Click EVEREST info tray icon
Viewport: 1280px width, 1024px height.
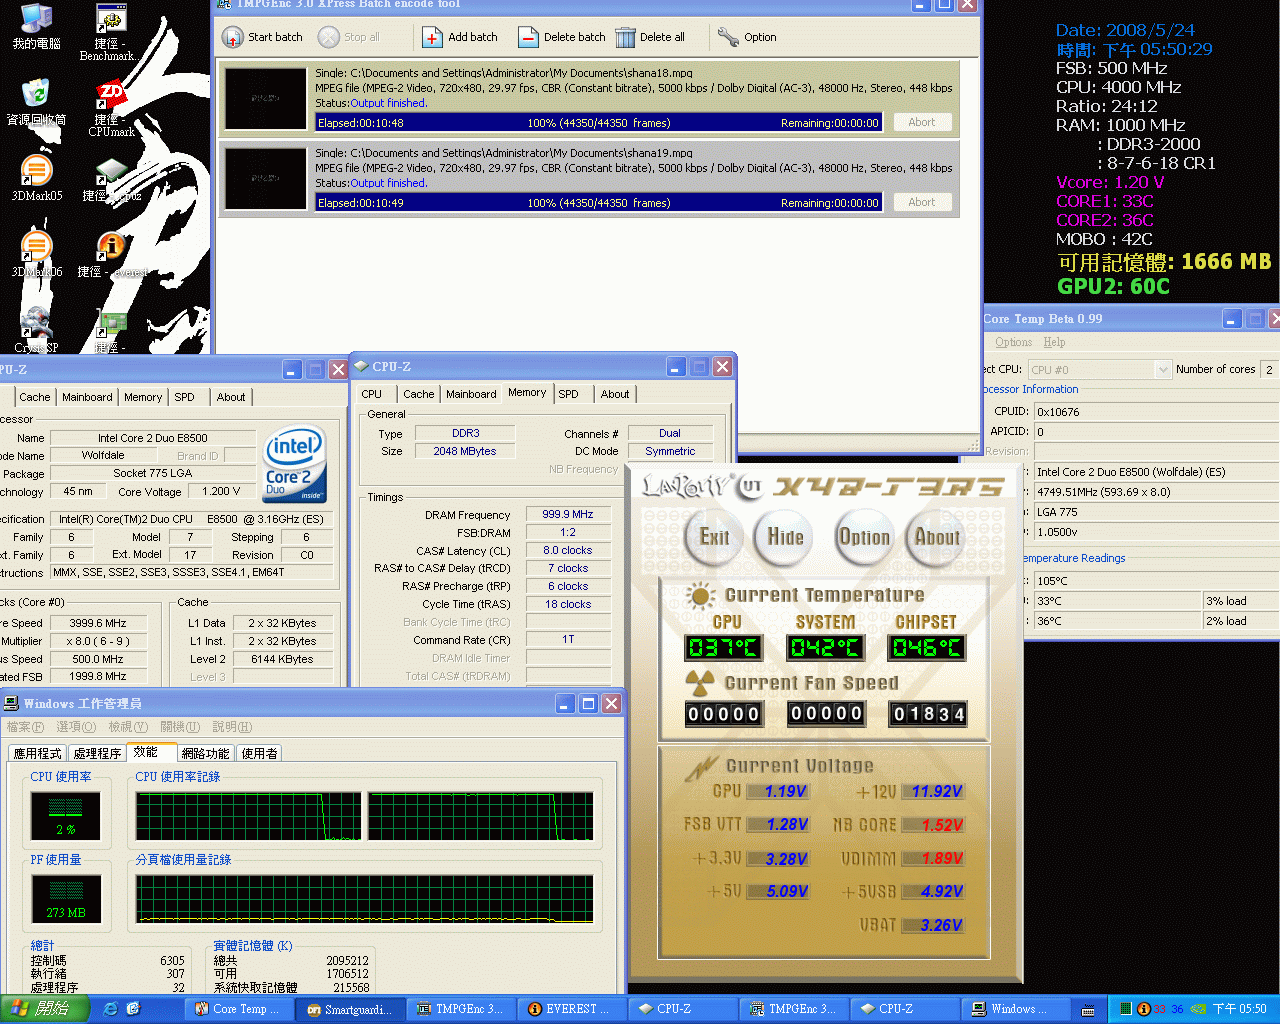(x=1144, y=1010)
